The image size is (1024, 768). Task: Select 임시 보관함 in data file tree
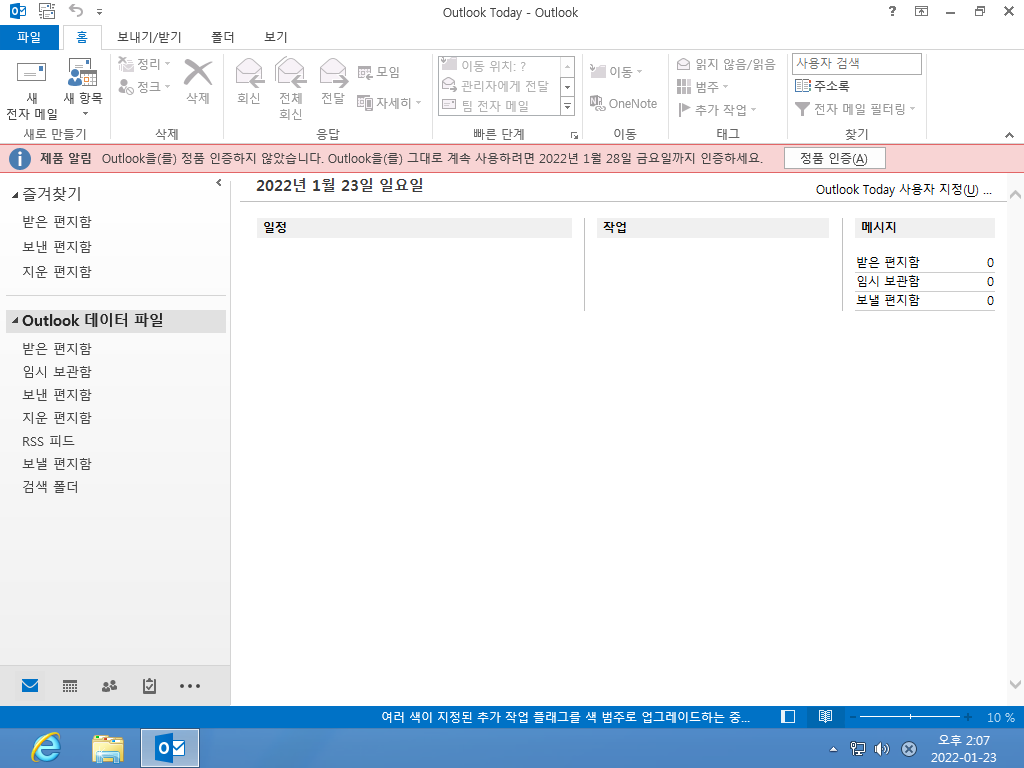coord(57,372)
